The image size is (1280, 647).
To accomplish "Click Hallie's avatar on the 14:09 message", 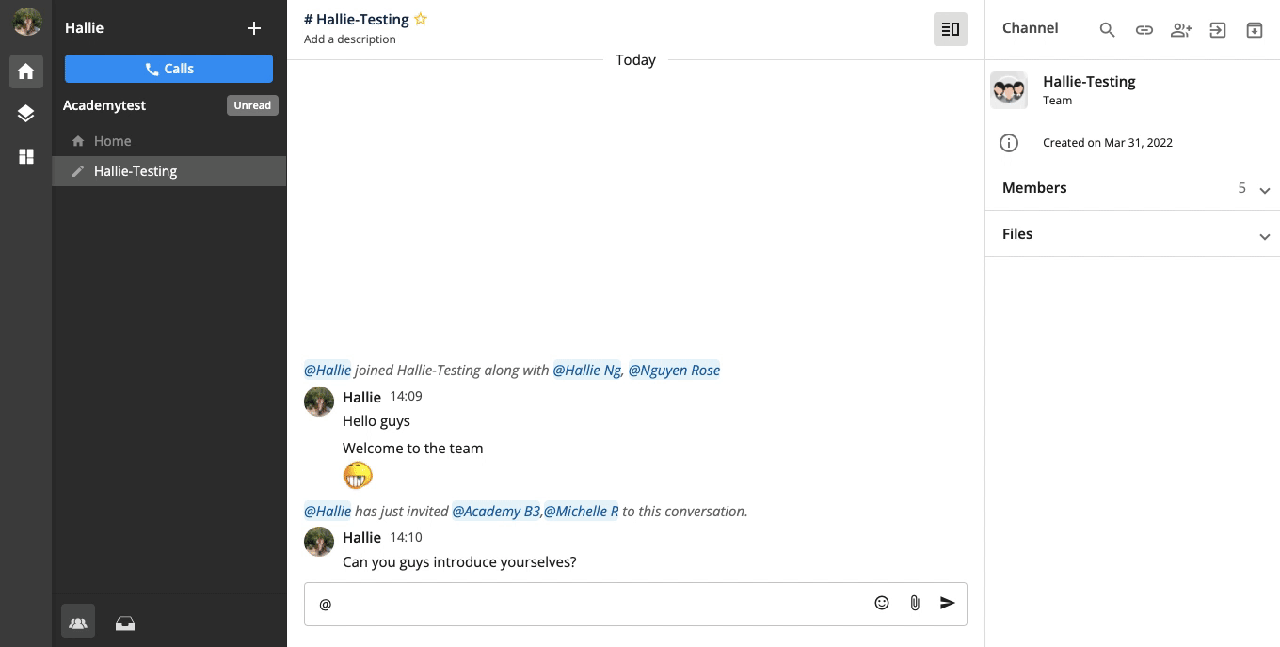I will click(x=319, y=402).
